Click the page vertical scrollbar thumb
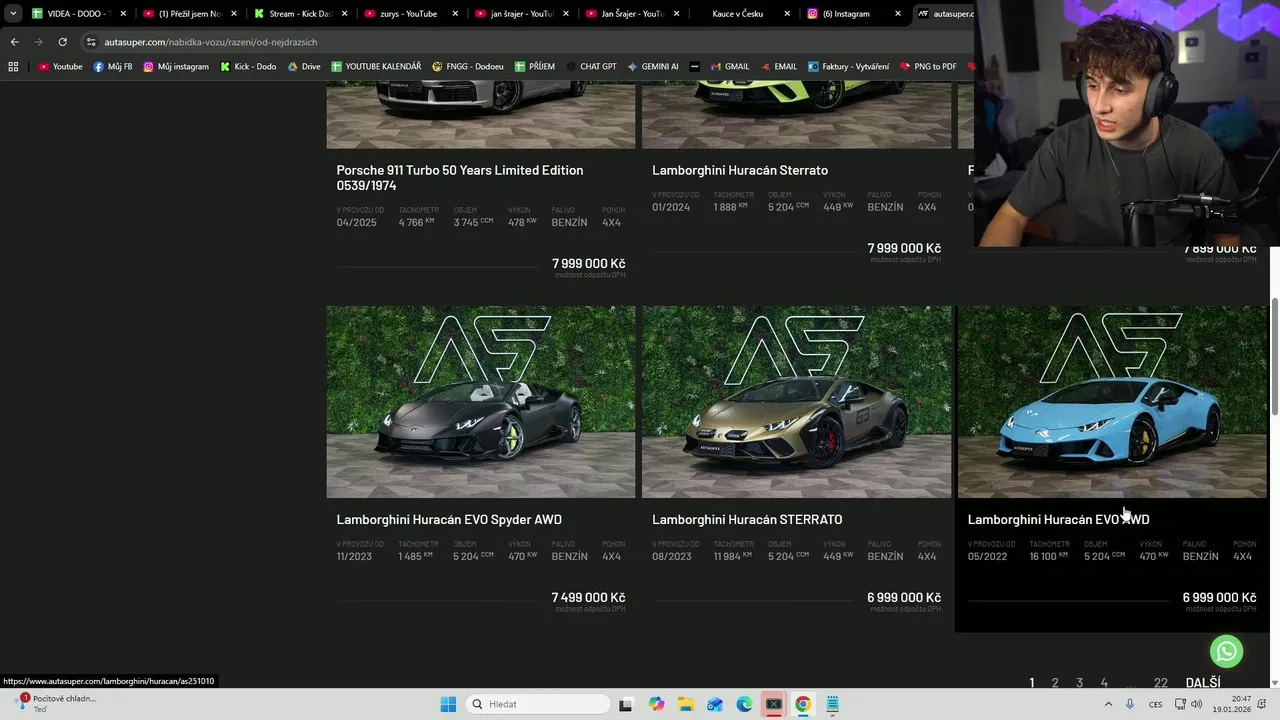1280x720 pixels. pyautogui.click(x=1274, y=355)
